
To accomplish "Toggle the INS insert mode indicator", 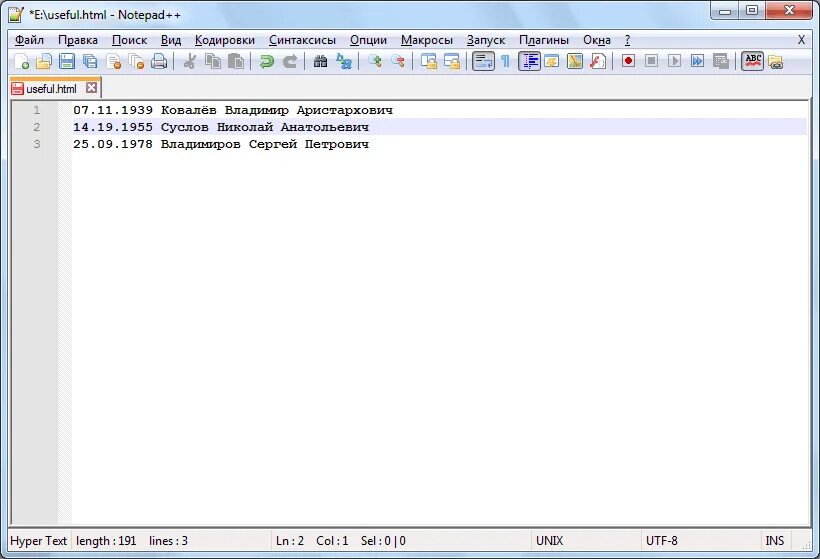I will 775,541.
